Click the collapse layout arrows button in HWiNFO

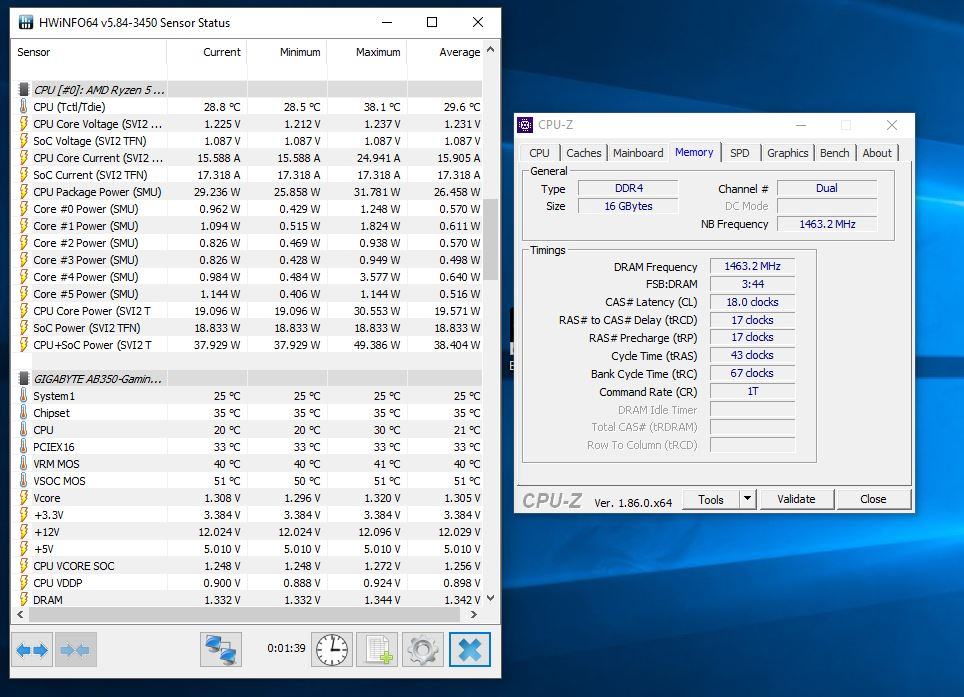pos(75,650)
